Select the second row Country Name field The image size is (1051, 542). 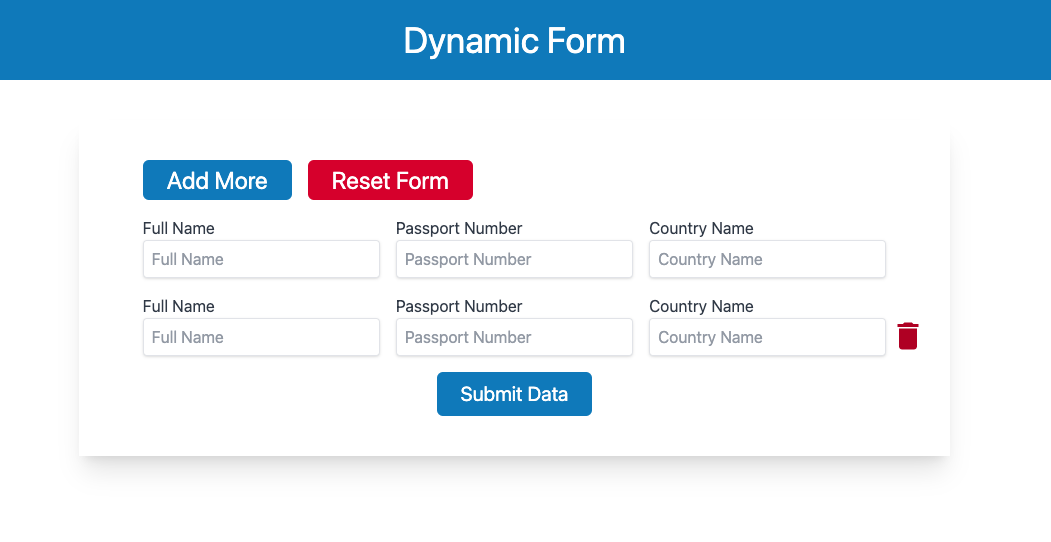point(767,337)
